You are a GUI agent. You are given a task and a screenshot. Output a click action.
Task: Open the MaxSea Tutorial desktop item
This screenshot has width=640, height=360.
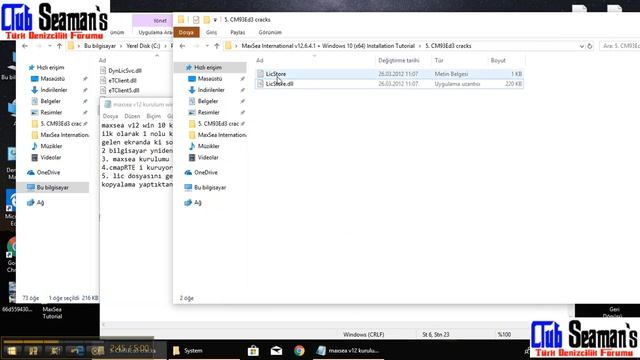point(52,313)
